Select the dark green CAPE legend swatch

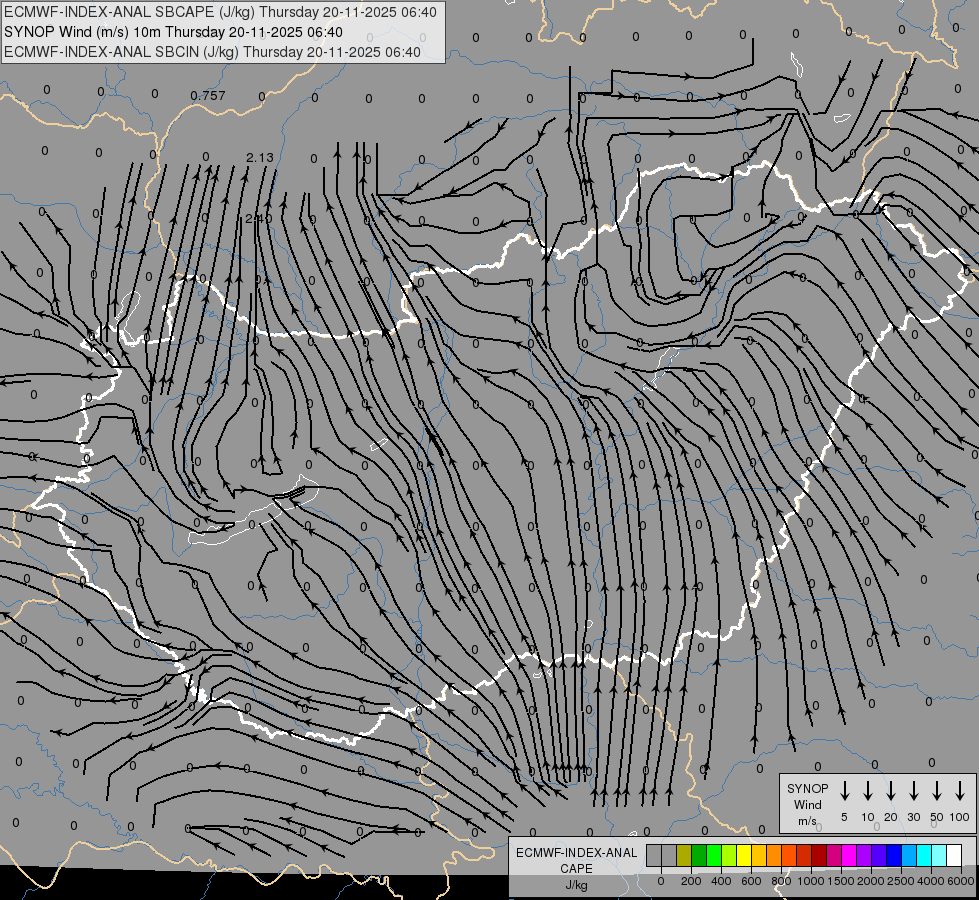coord(699,855)
